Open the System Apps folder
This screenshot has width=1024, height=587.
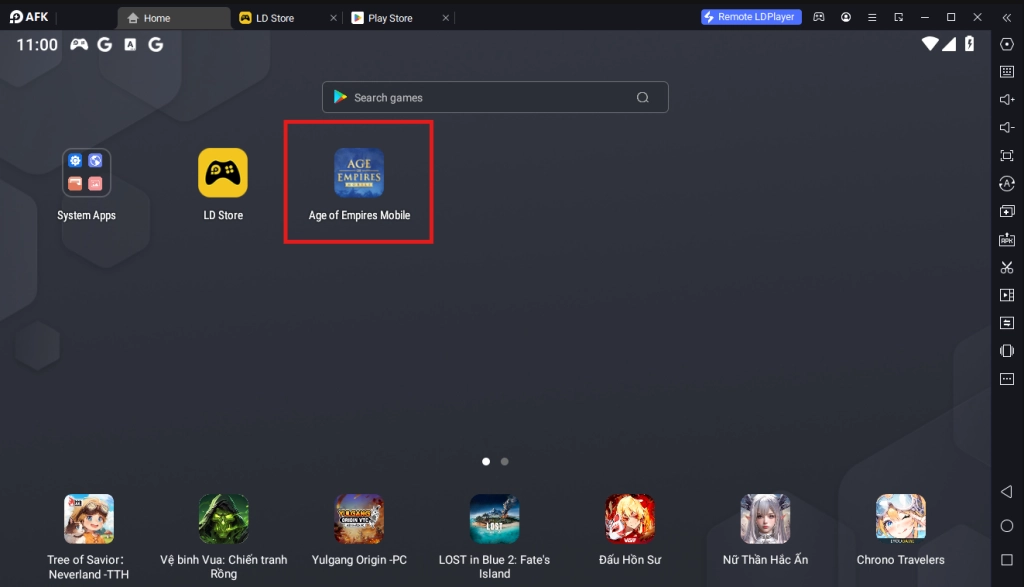86,173
